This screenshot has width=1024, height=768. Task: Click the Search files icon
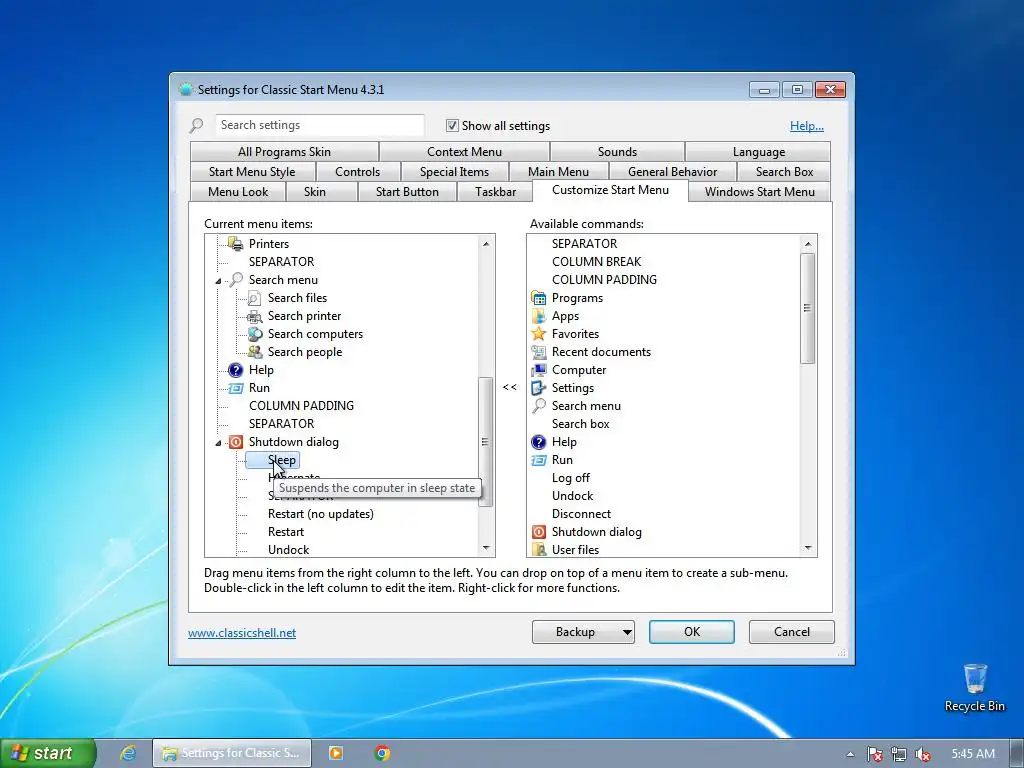tap(254, 298)
